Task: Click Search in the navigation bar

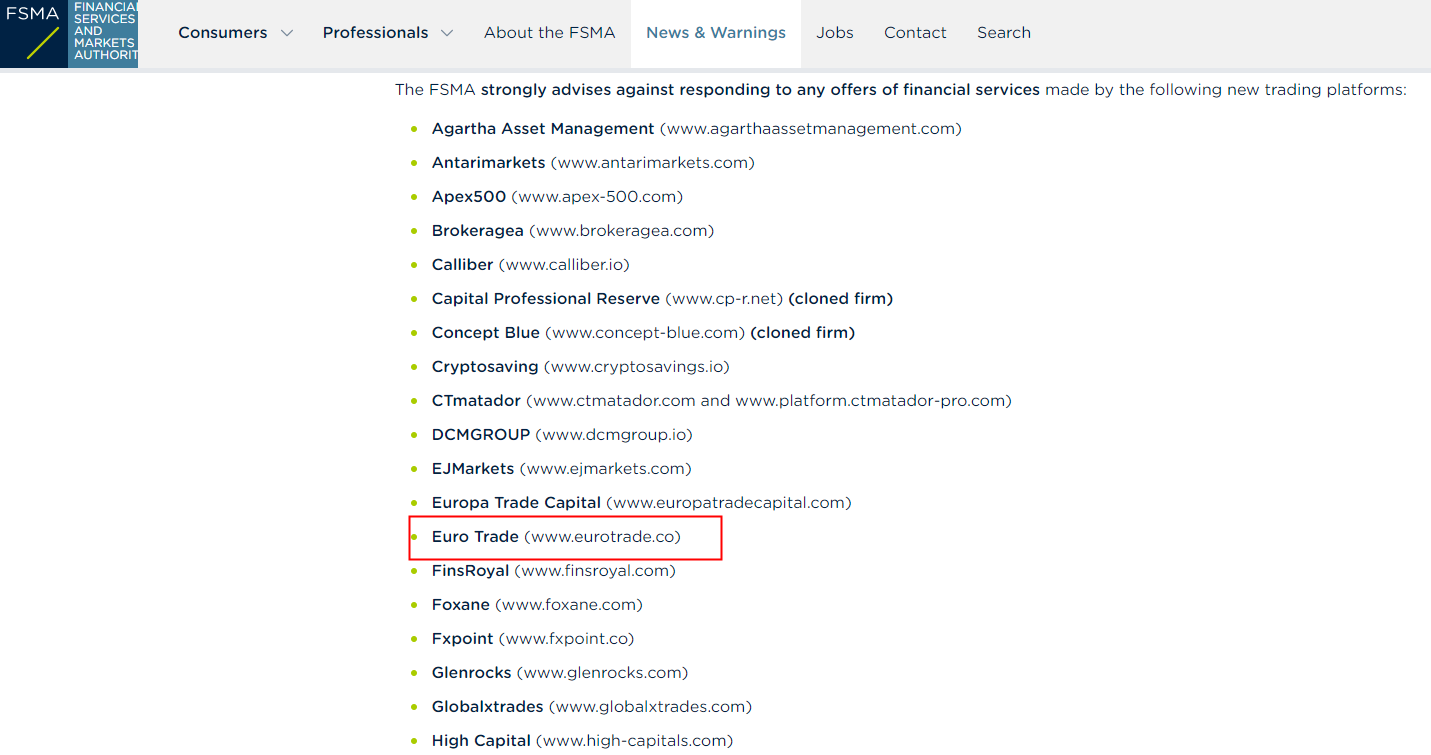Action: click(1004, 33)
